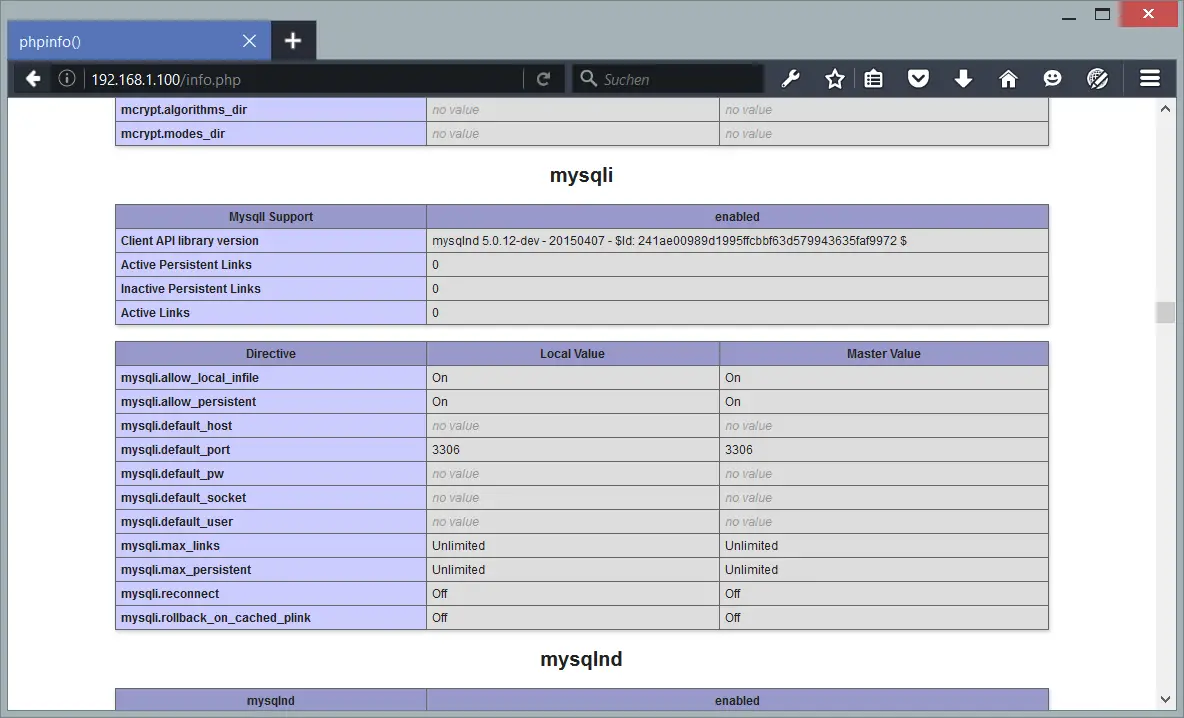Click the Suchen search field
The height and width of the screenshot is (718, 1184).
click(x=668, y=79)
